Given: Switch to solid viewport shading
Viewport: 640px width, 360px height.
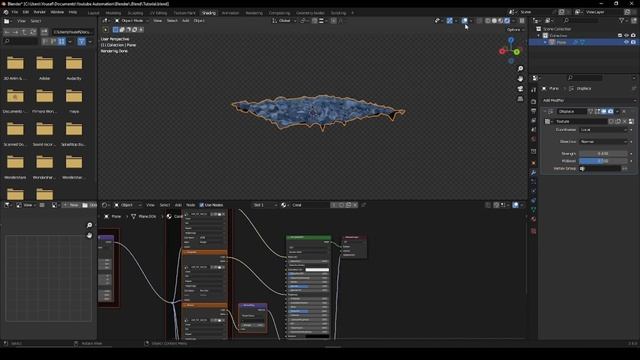Looking at the screenshot, I should 494,21.
